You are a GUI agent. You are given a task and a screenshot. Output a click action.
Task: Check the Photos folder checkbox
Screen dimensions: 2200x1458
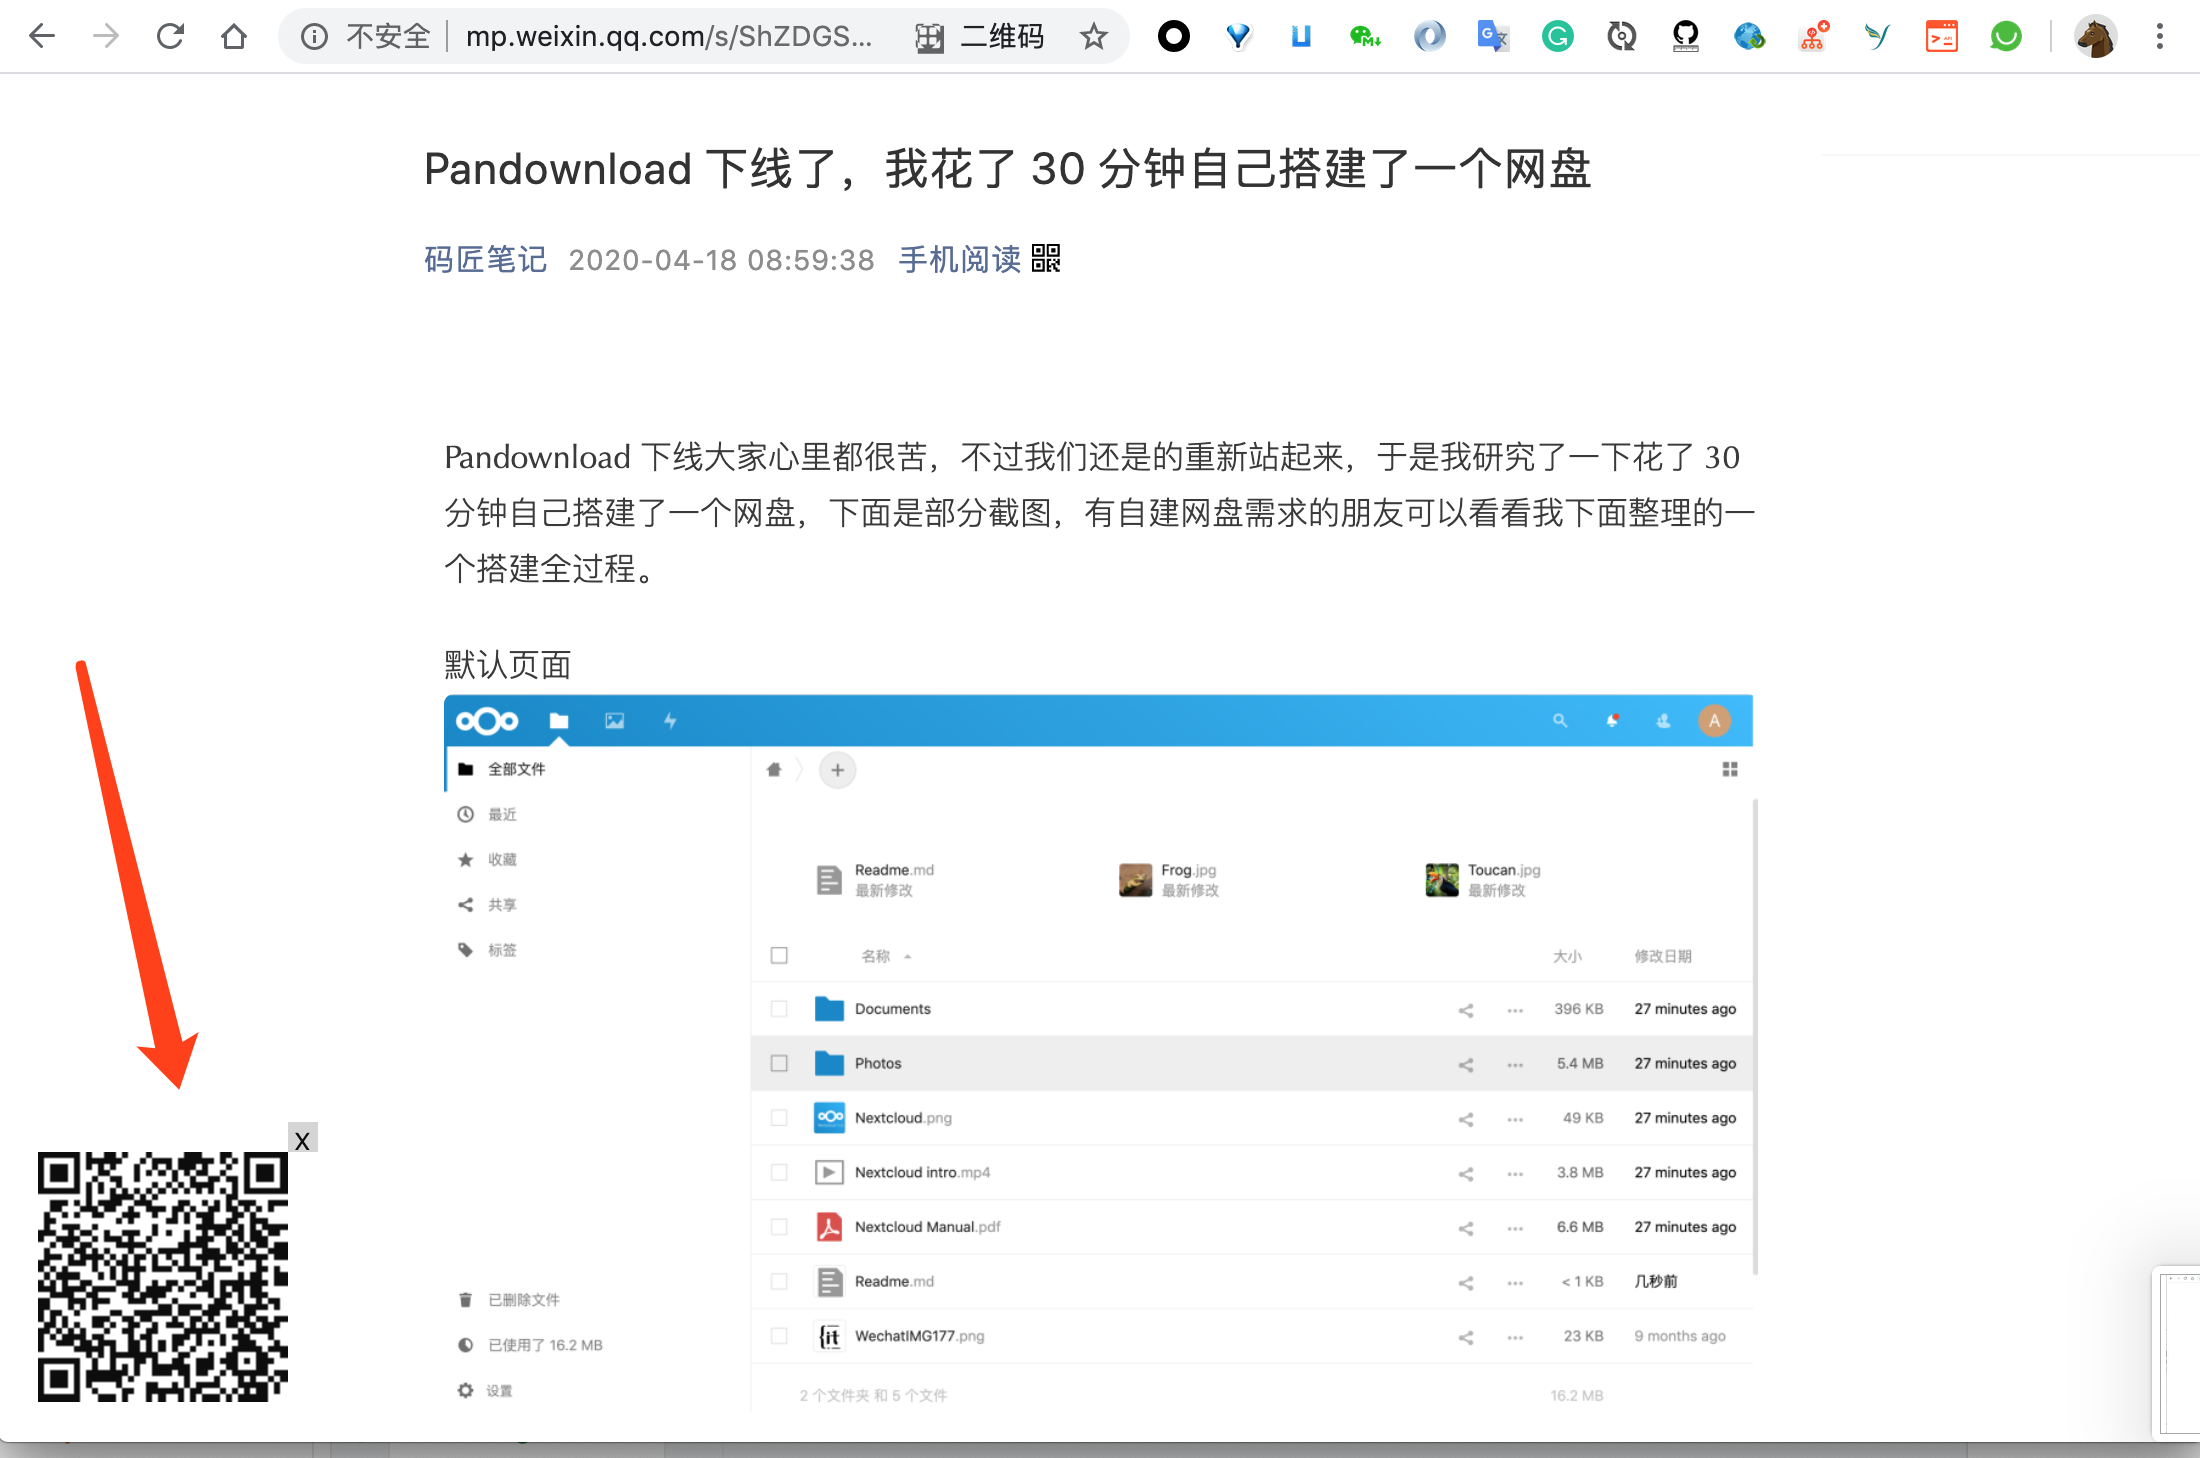(x=779, y=1063)
